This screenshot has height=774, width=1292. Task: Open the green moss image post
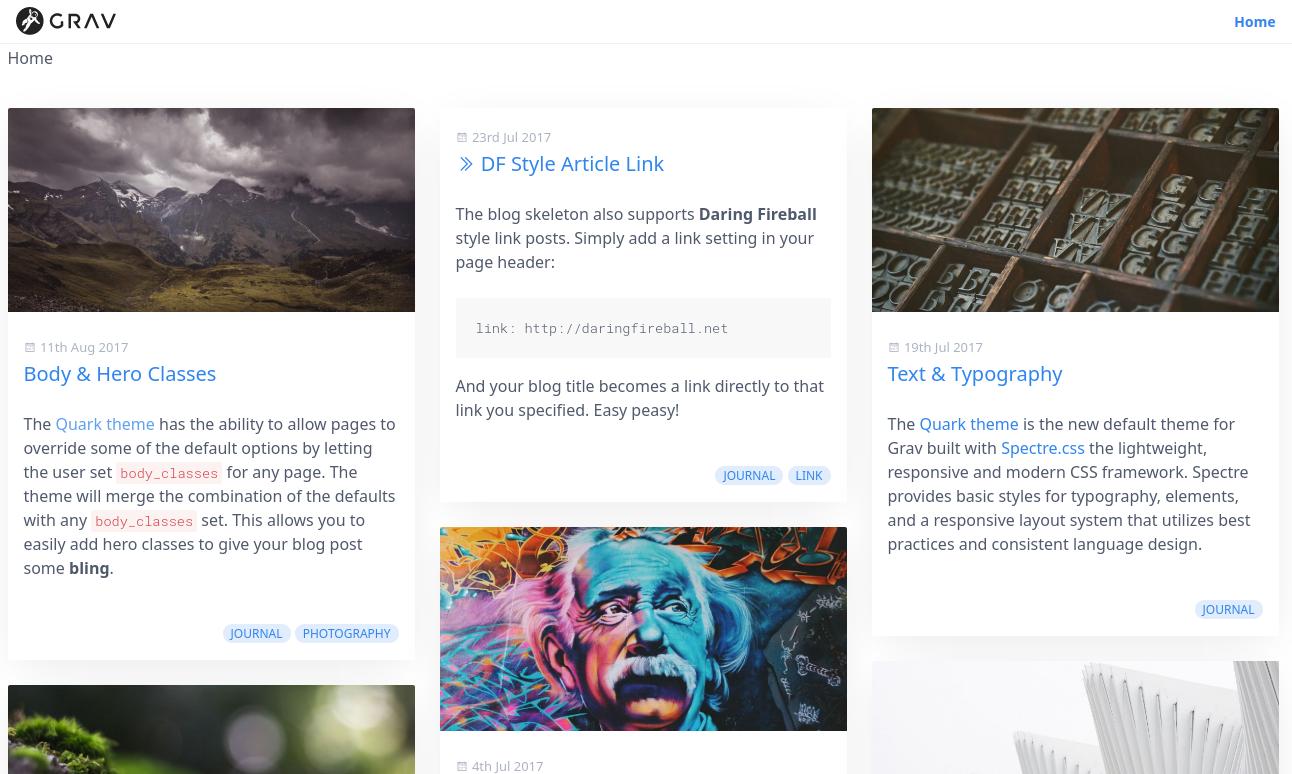(211, 729)
